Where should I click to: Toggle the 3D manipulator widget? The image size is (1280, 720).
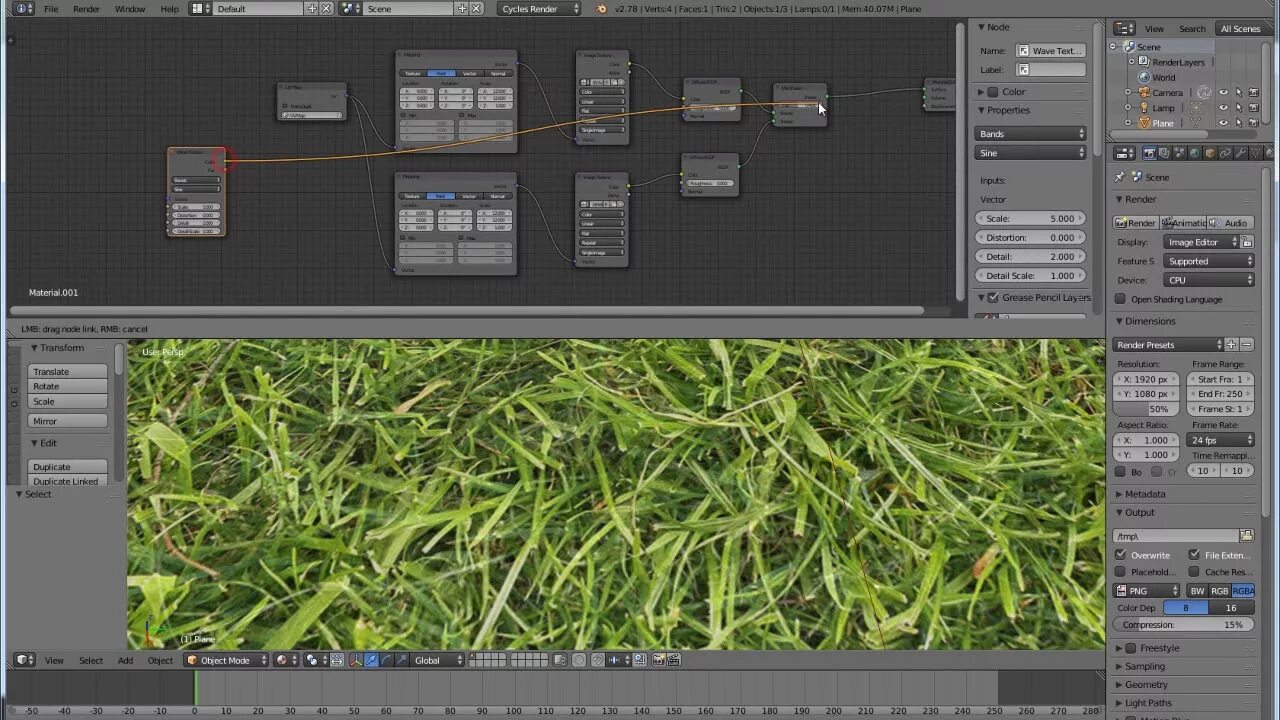click(356, 660)
